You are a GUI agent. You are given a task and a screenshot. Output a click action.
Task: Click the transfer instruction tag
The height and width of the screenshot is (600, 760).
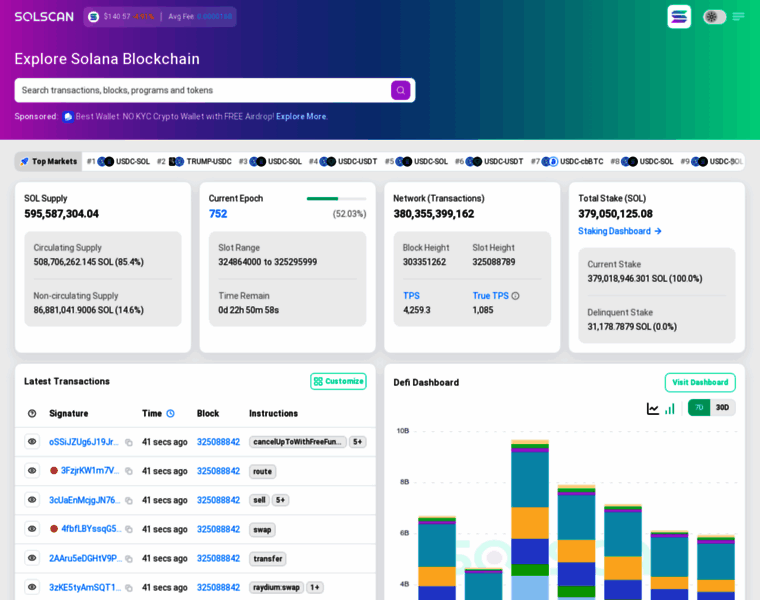coord(268,558)
